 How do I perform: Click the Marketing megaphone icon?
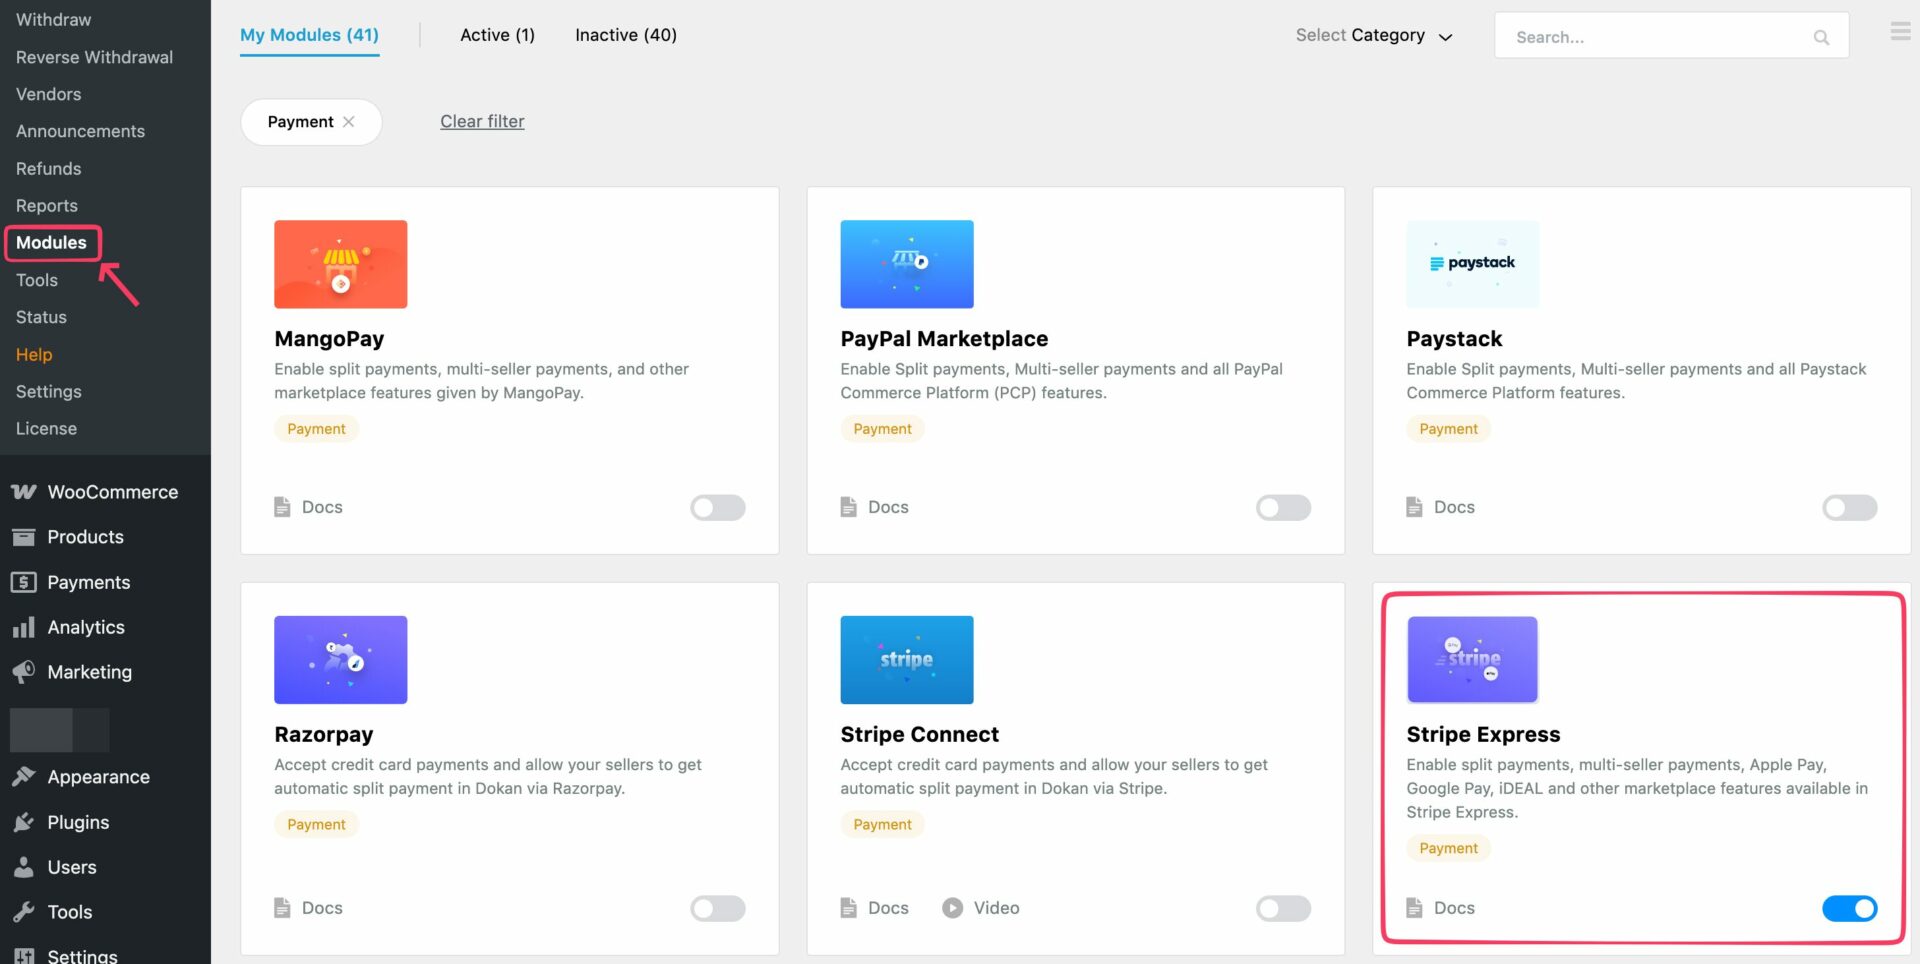[24, 672]
